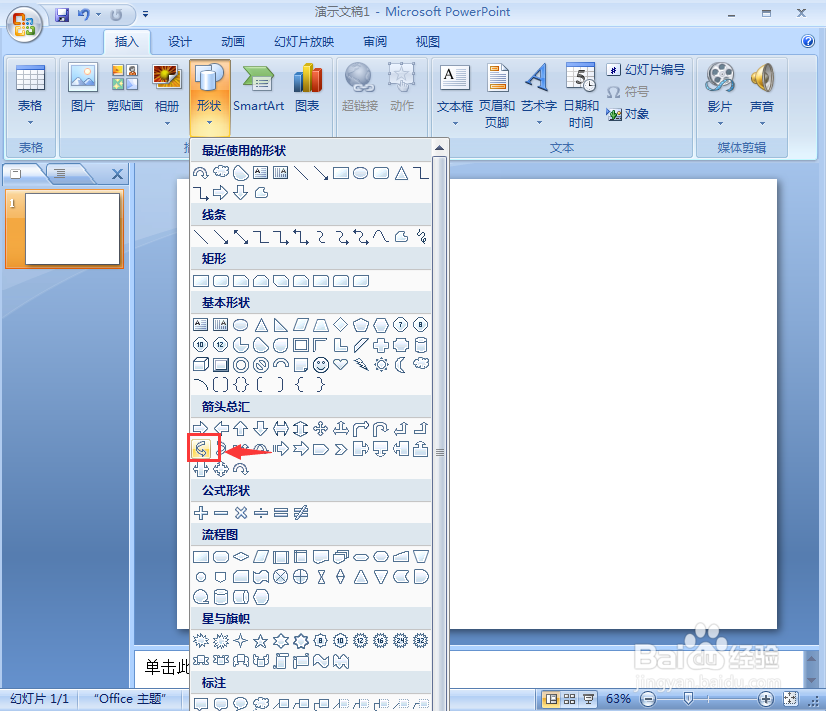Insert WordArt via 艺术字 icon
This screenshot has width=826, height=711.
click(x=538, y=95)
